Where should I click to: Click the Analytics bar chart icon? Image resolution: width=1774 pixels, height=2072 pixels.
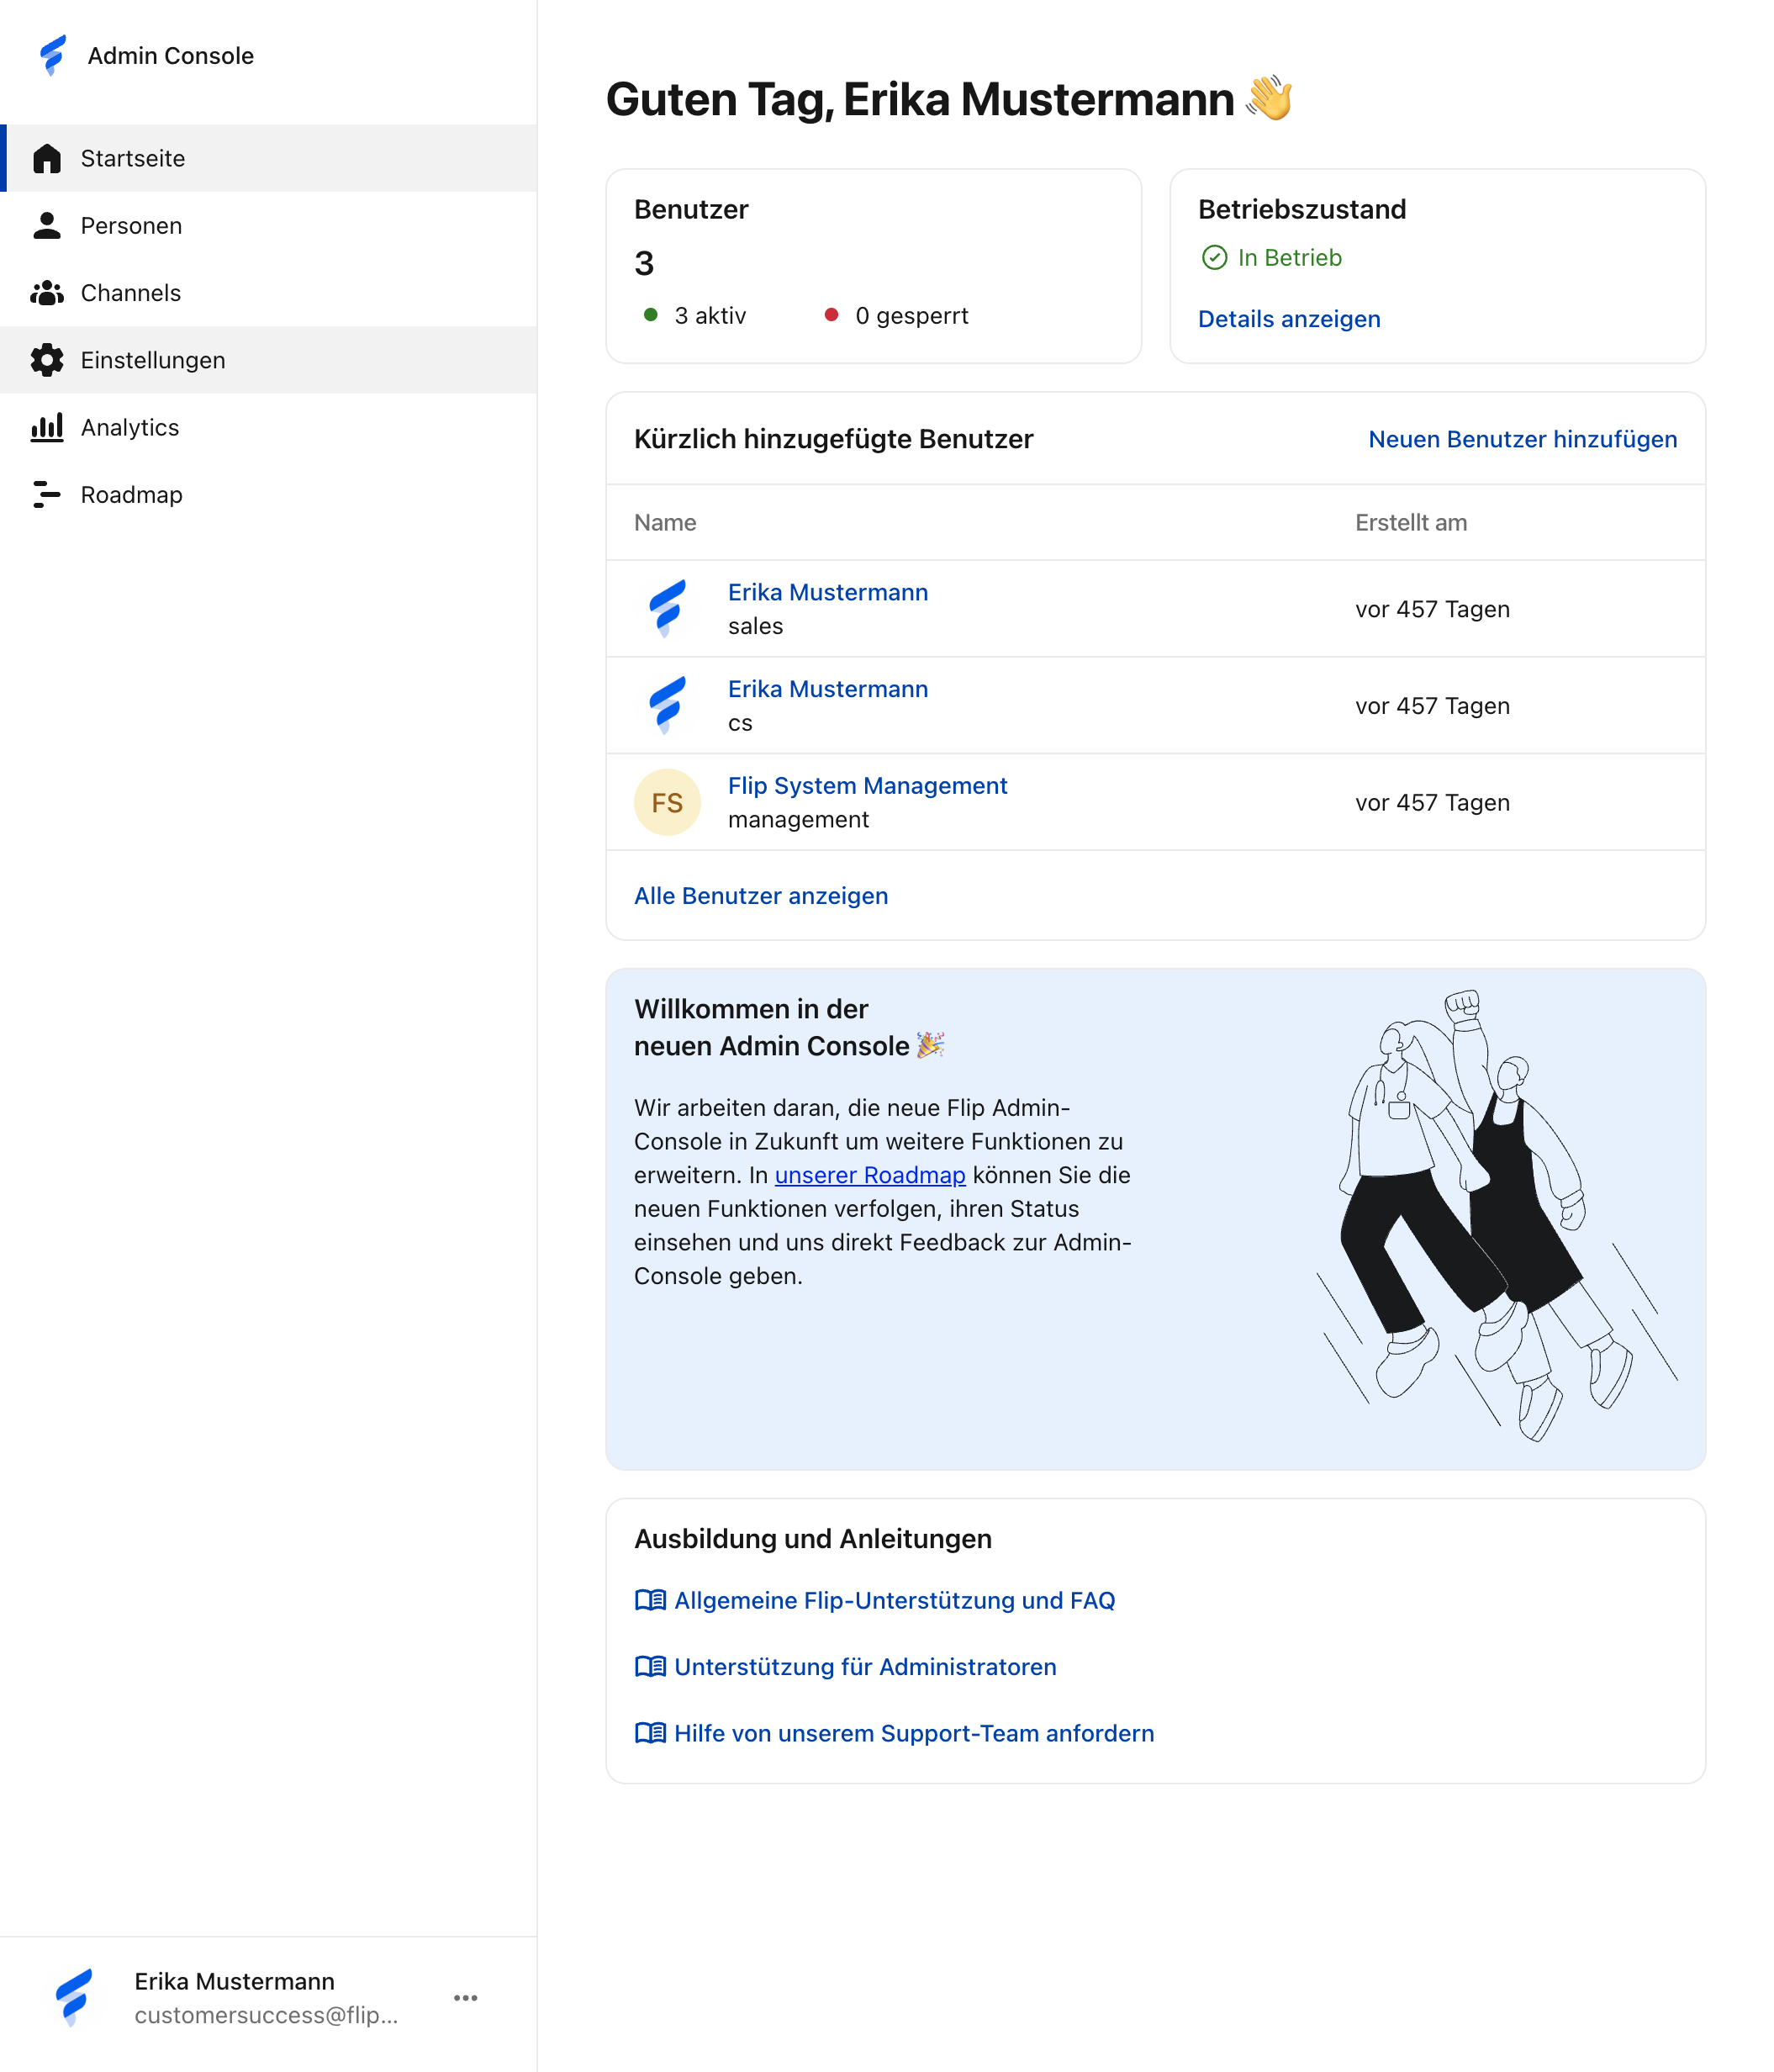(x=47, y=427)
